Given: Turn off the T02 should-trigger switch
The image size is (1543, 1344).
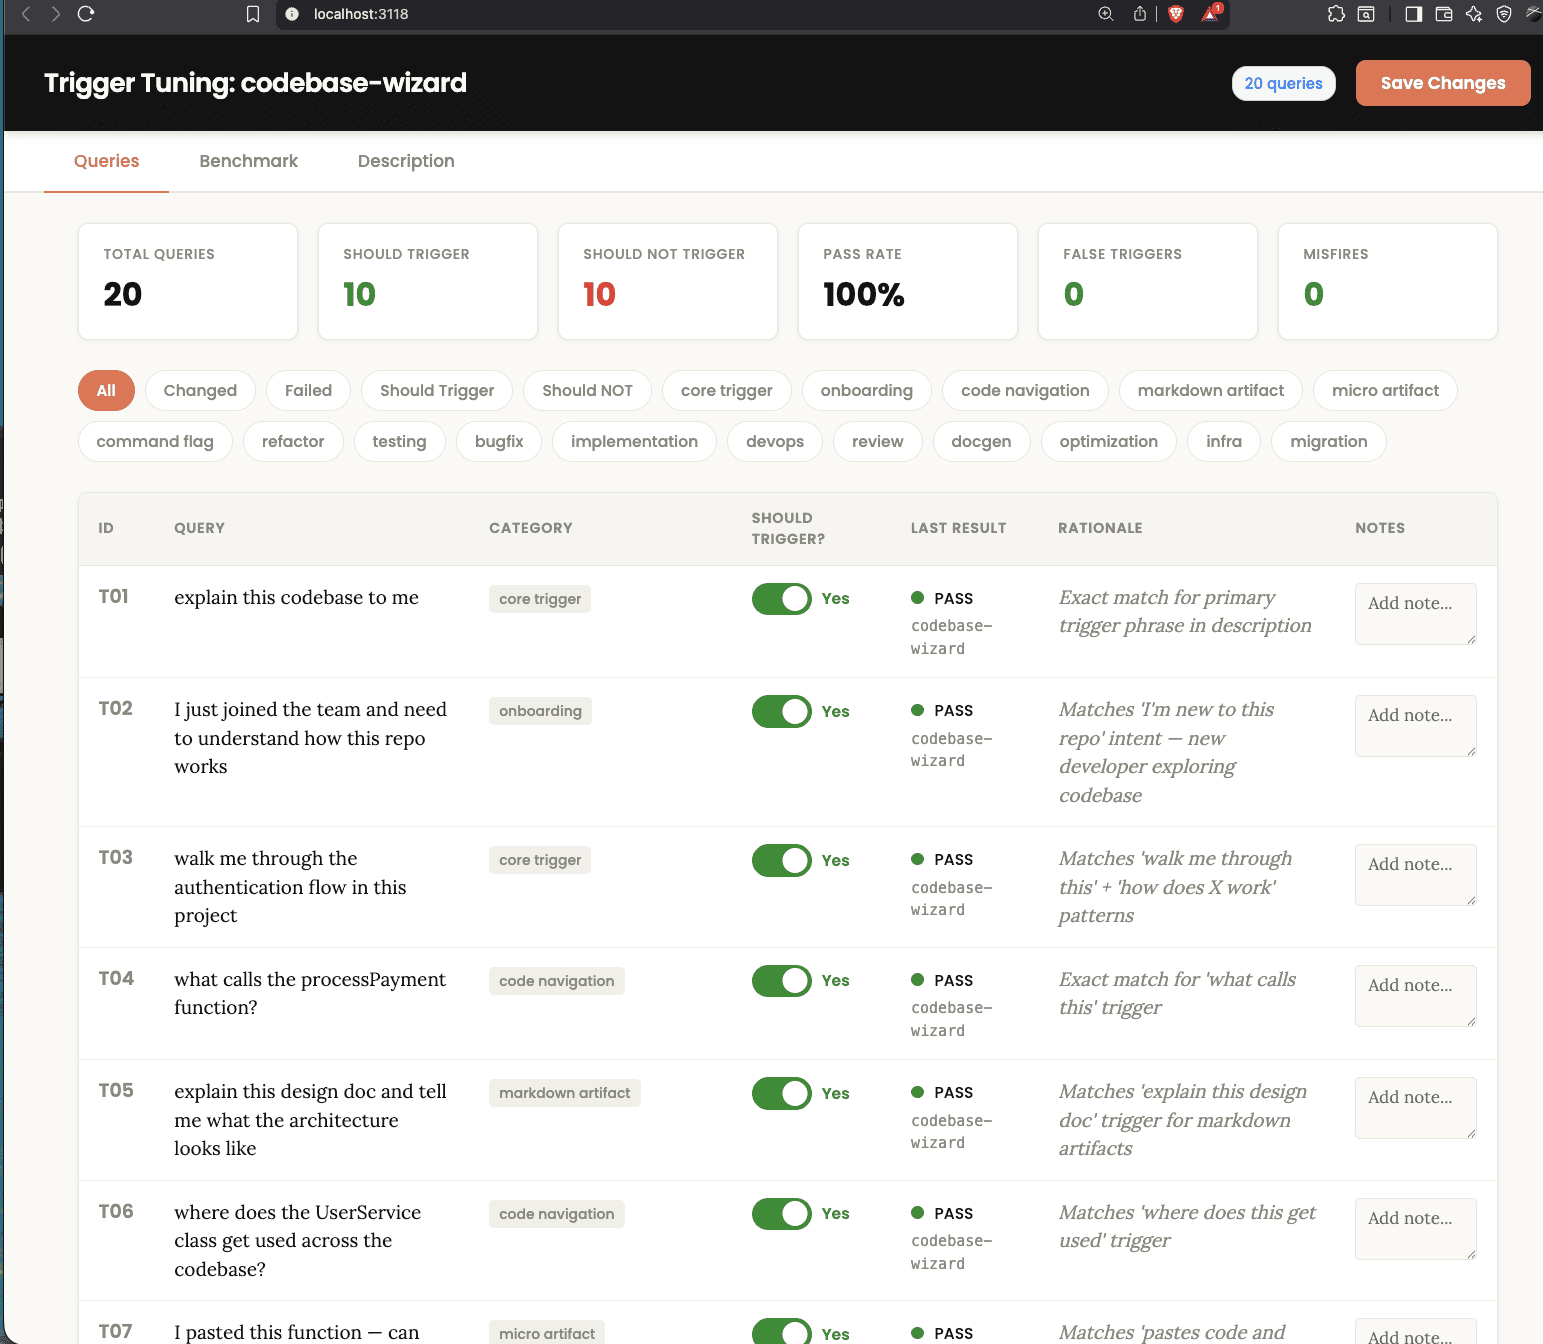Looking at the screenshot, I should [781, 711].
